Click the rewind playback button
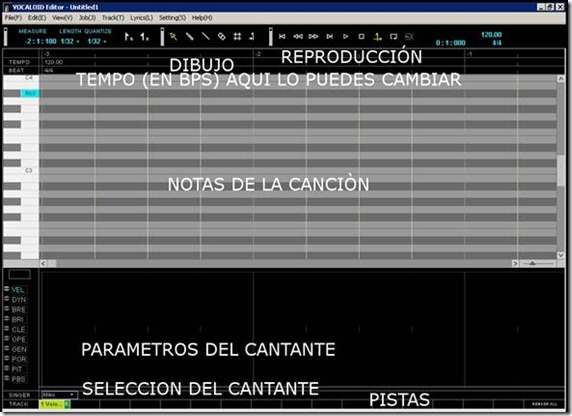572x416 pixels. point(298,36)
